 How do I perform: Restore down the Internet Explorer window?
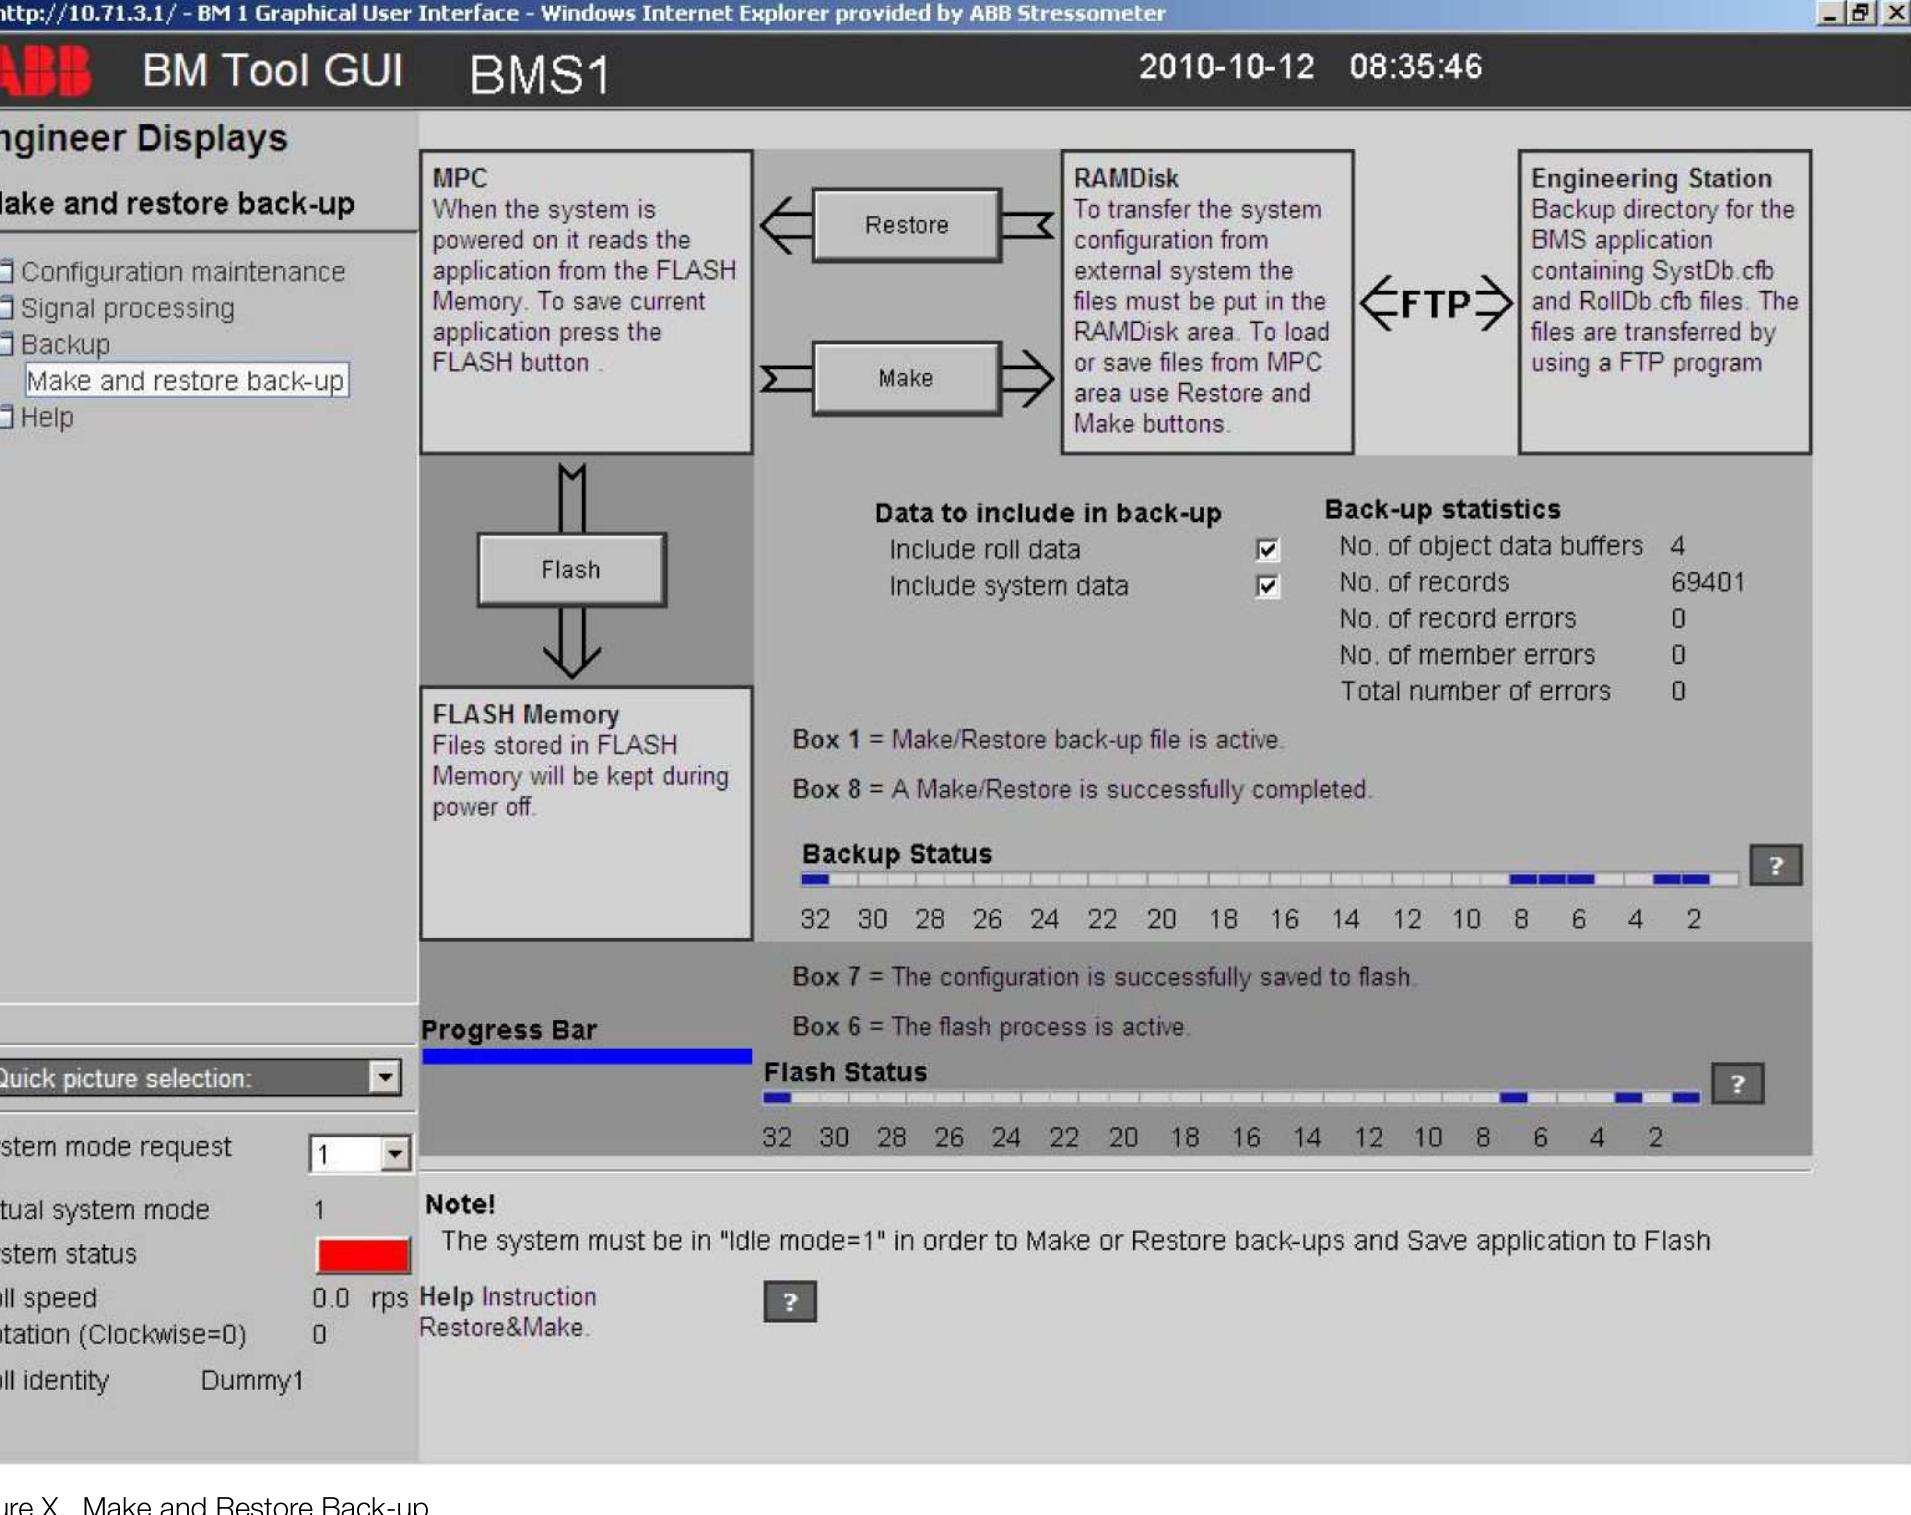click(x=1860, y=13)
